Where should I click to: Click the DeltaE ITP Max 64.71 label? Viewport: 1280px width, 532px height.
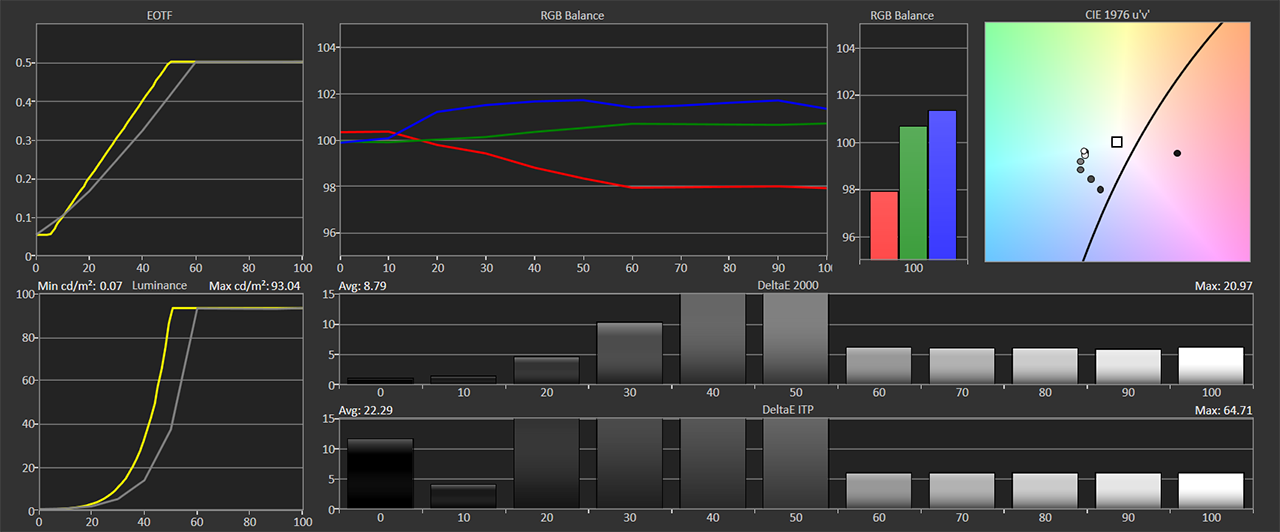(1223, 410)
